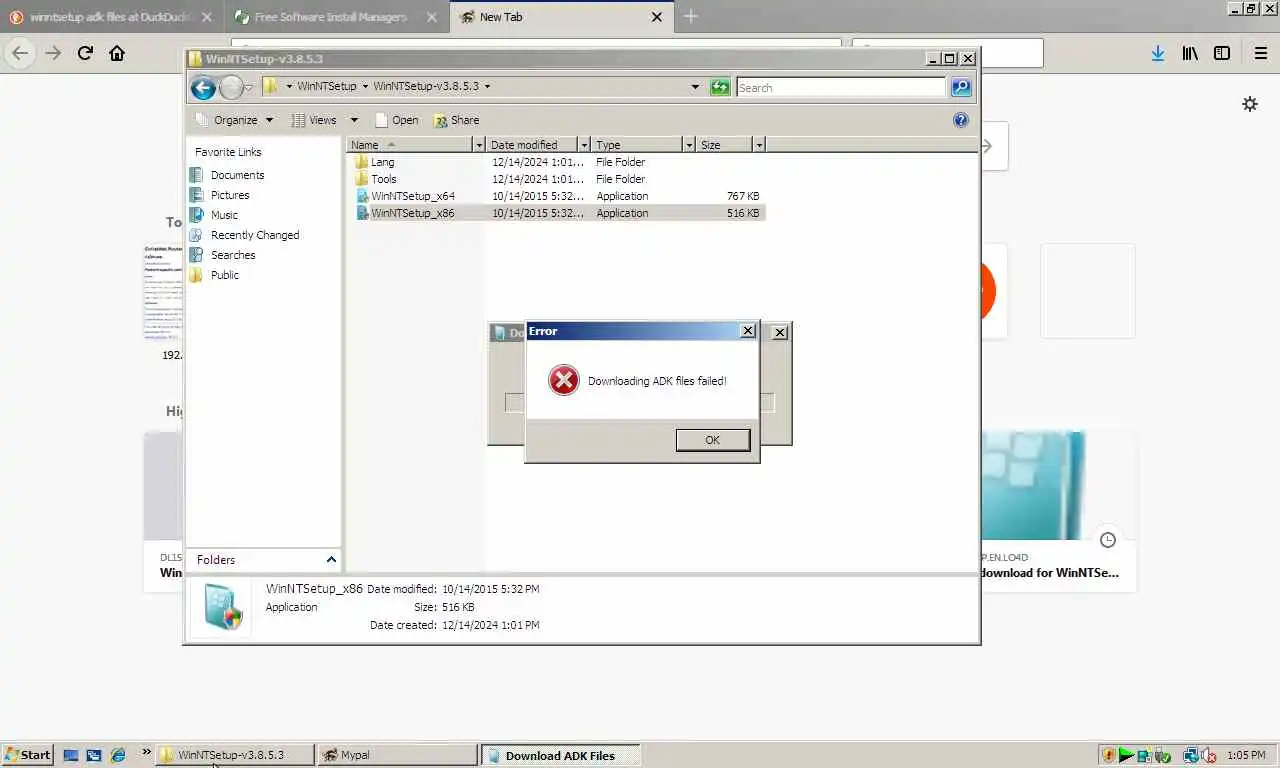Click the Views toolbar button
This screenshot has width=1280, height=768.
[314, 120]
